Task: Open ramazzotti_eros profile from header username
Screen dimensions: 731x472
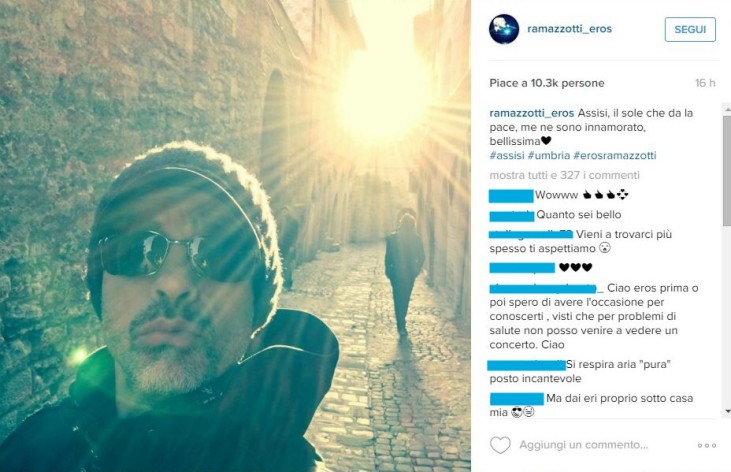Action: pos(569,29)
